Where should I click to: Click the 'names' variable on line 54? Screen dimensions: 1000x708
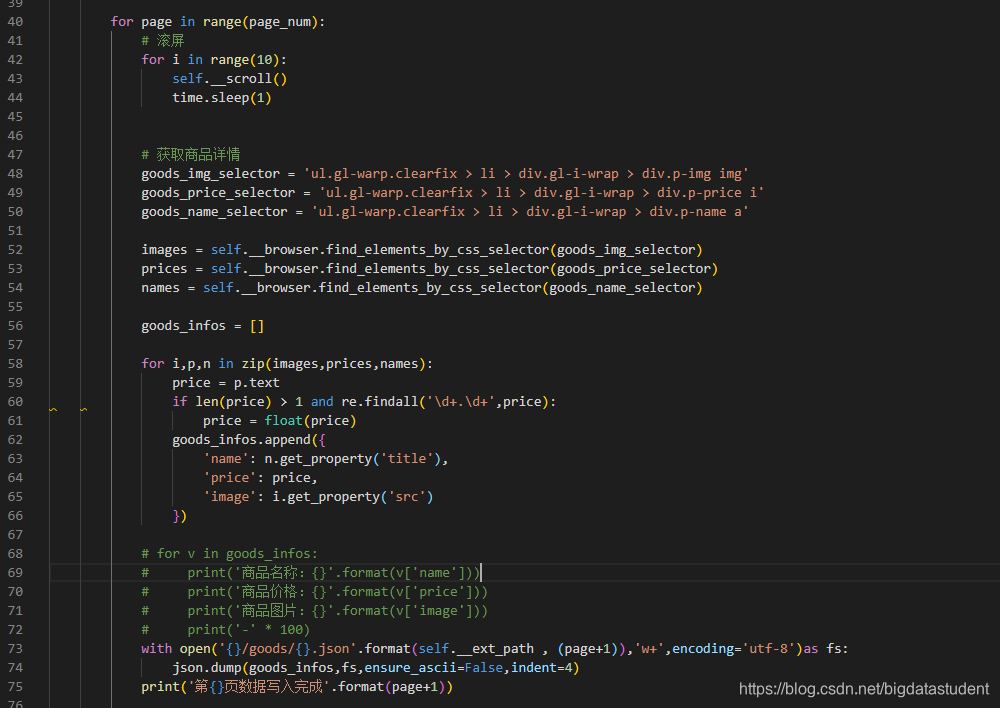click(x=160, y=288)
